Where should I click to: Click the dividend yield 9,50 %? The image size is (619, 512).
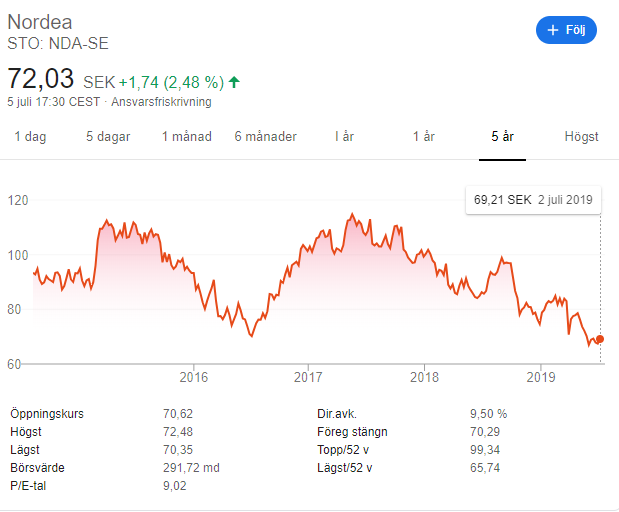[x=488, y=414]
